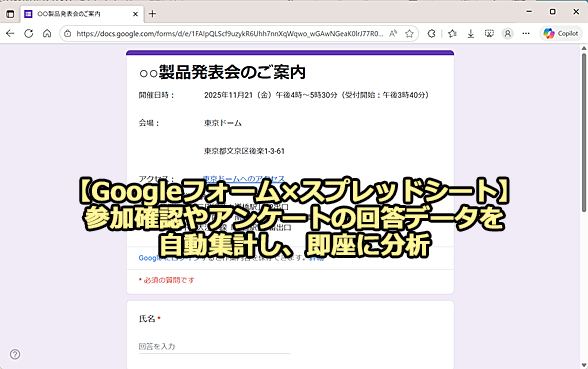This screenshot has width=588, height=369.
Task: Click the address bar URL field
Action: click(x=230, y=34)
